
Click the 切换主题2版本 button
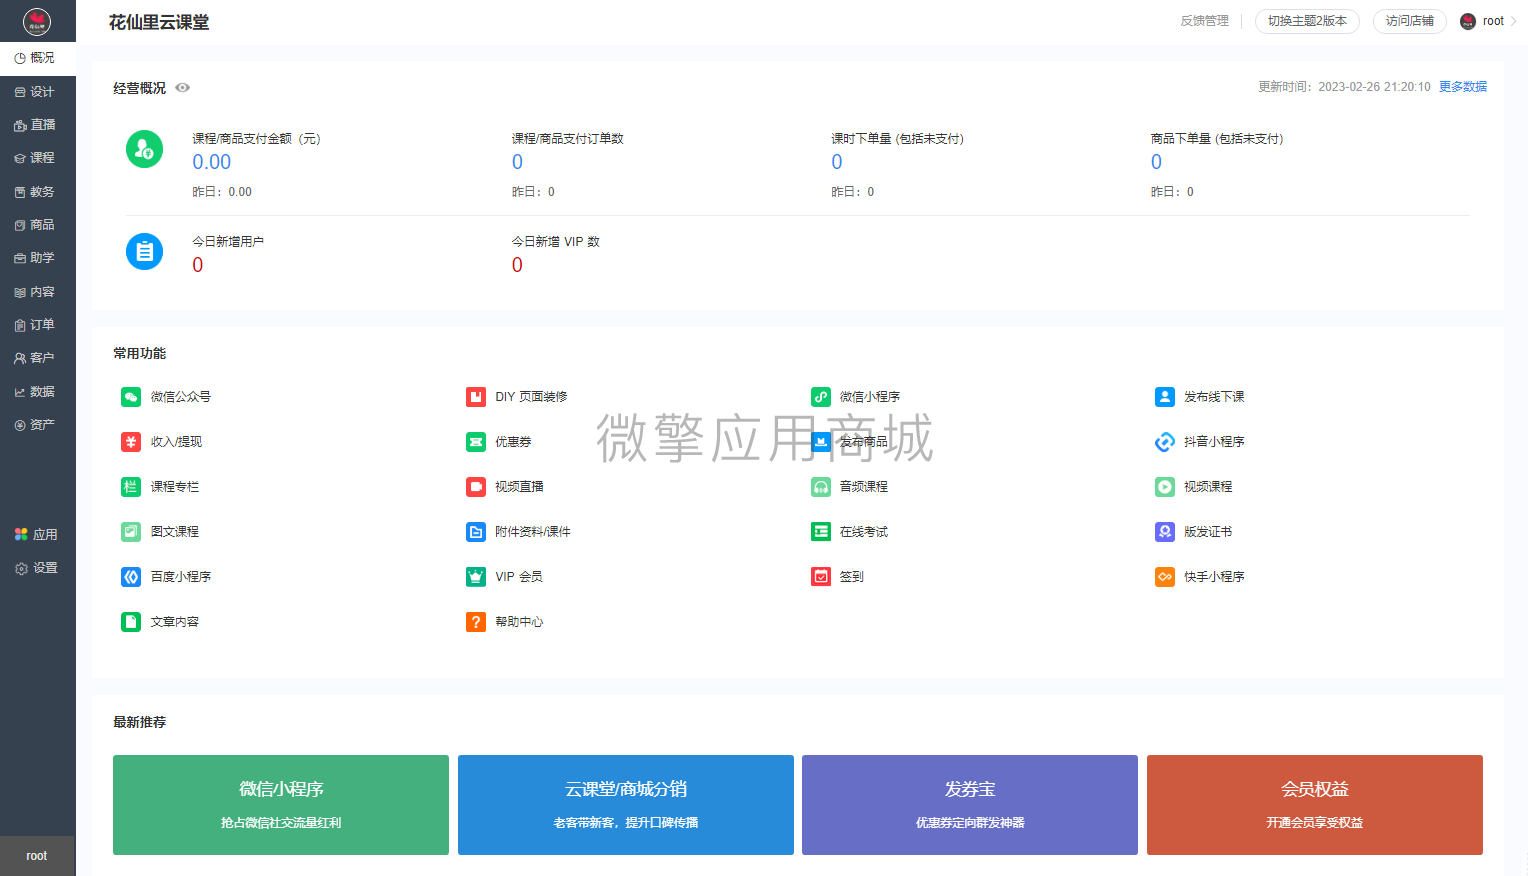coord(1307,21)
